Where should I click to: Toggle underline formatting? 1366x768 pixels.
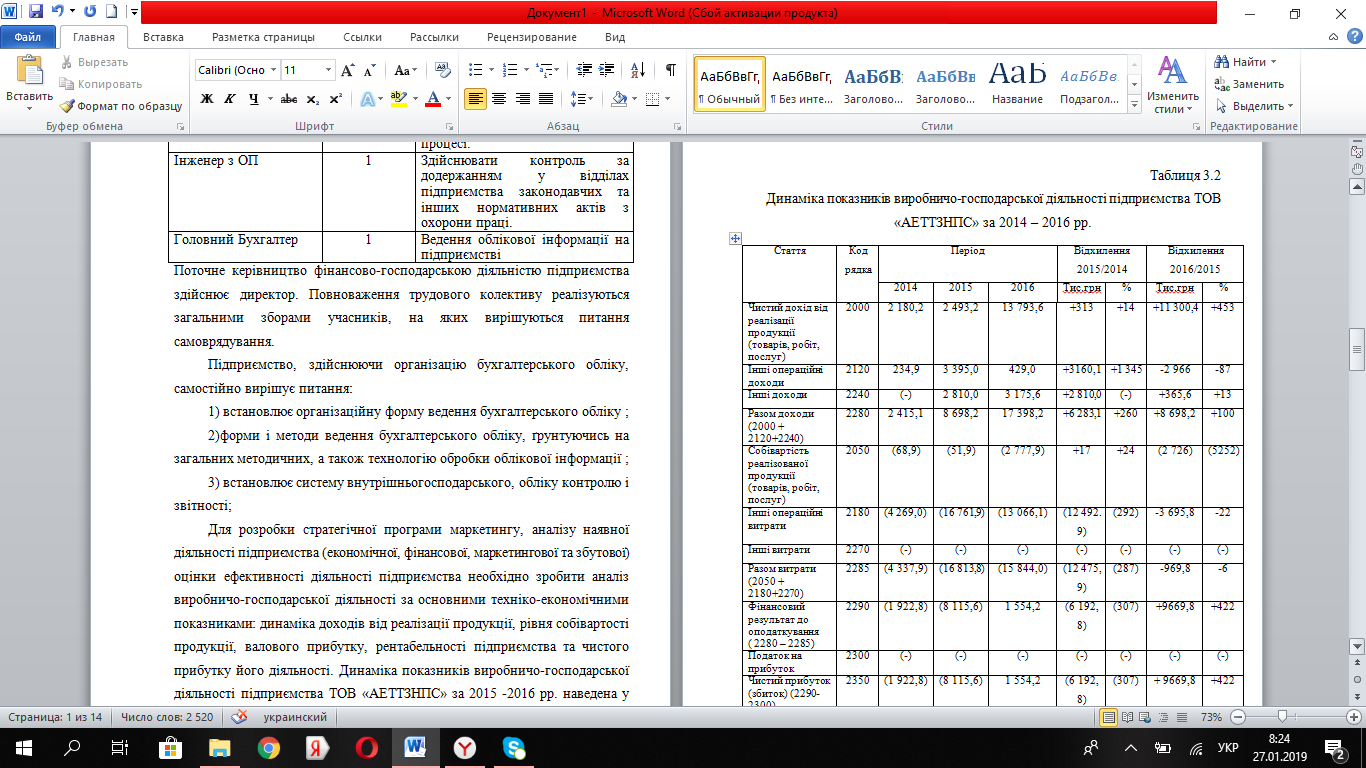(x=255, y=97)
